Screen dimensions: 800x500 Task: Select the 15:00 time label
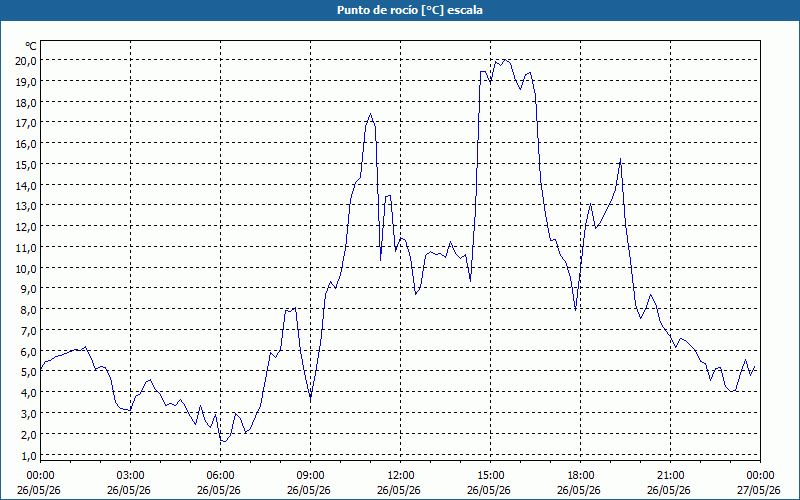(490, 476)
